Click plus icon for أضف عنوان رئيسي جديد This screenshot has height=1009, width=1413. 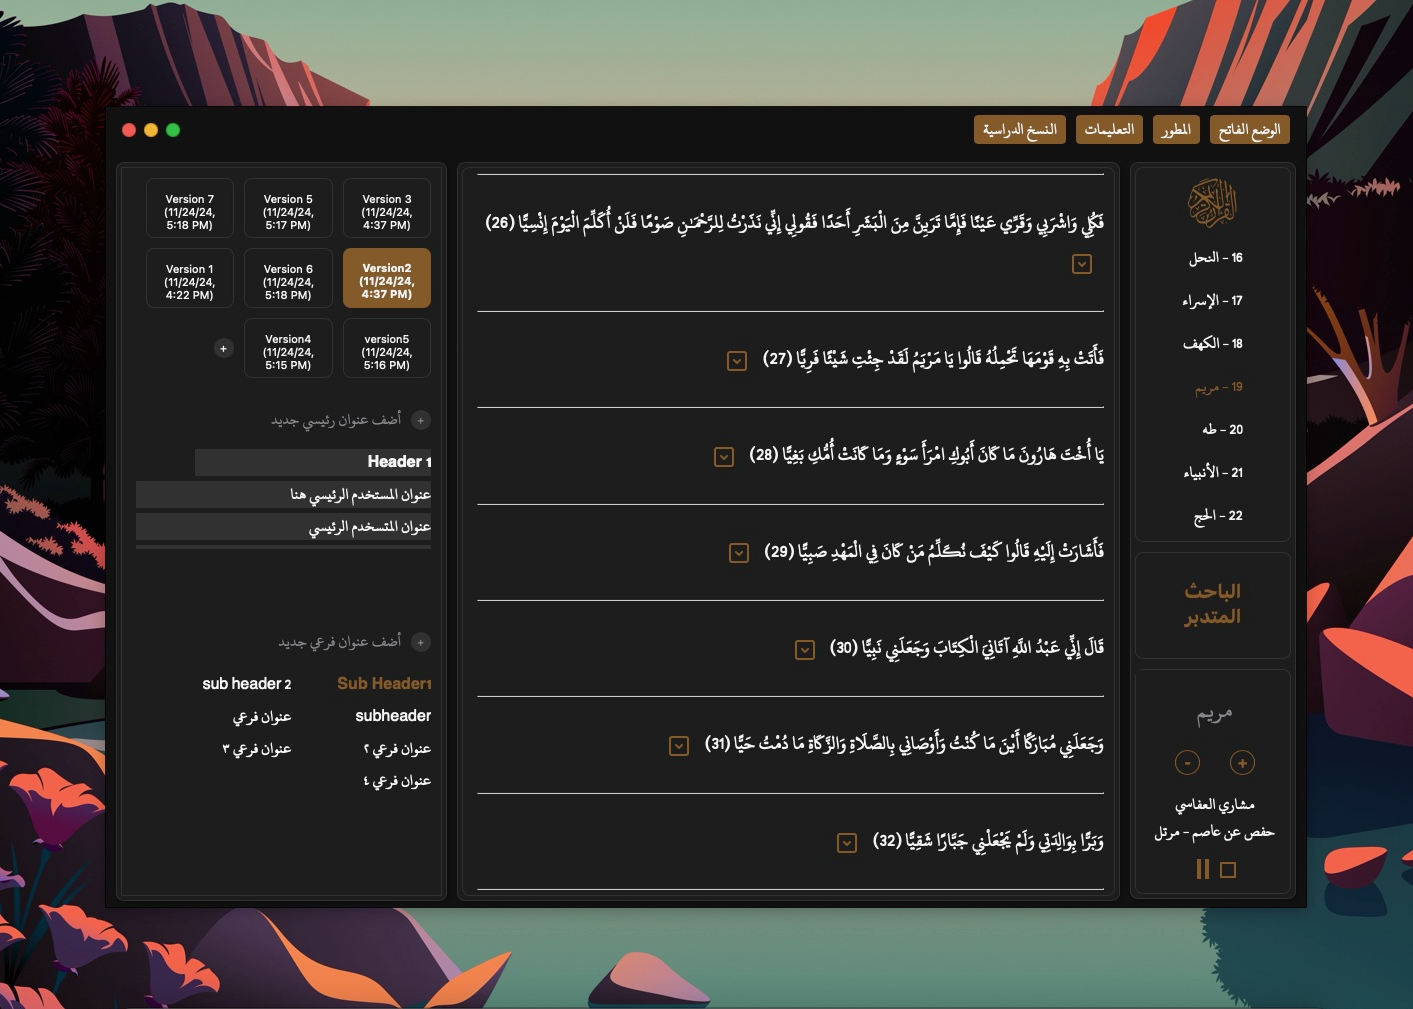click(421, 420)
